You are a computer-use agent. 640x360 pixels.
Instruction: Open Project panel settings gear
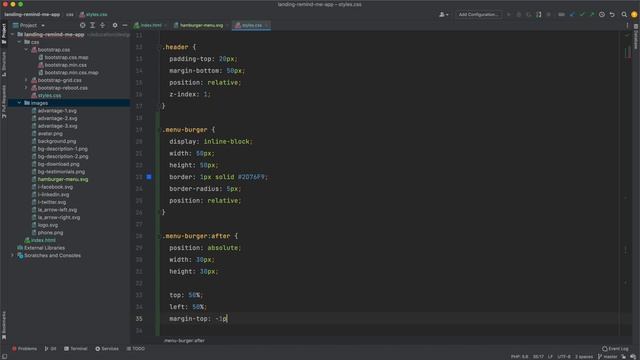pos(115,25)
